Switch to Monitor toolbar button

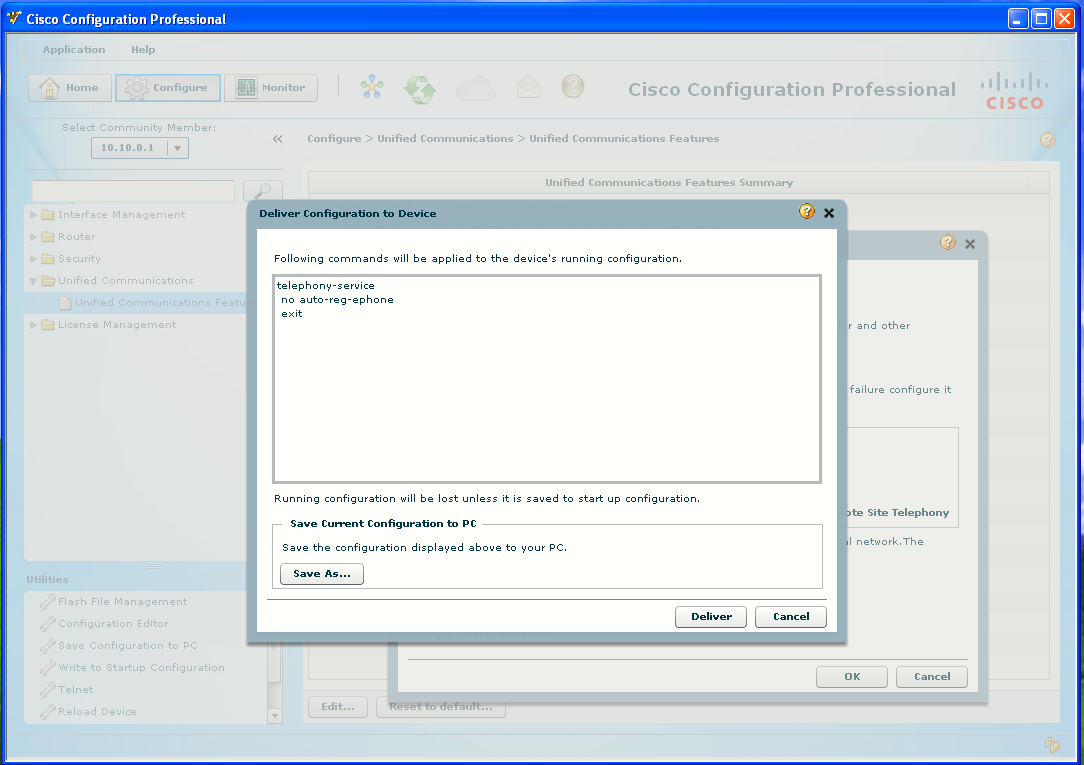(271, 88)
